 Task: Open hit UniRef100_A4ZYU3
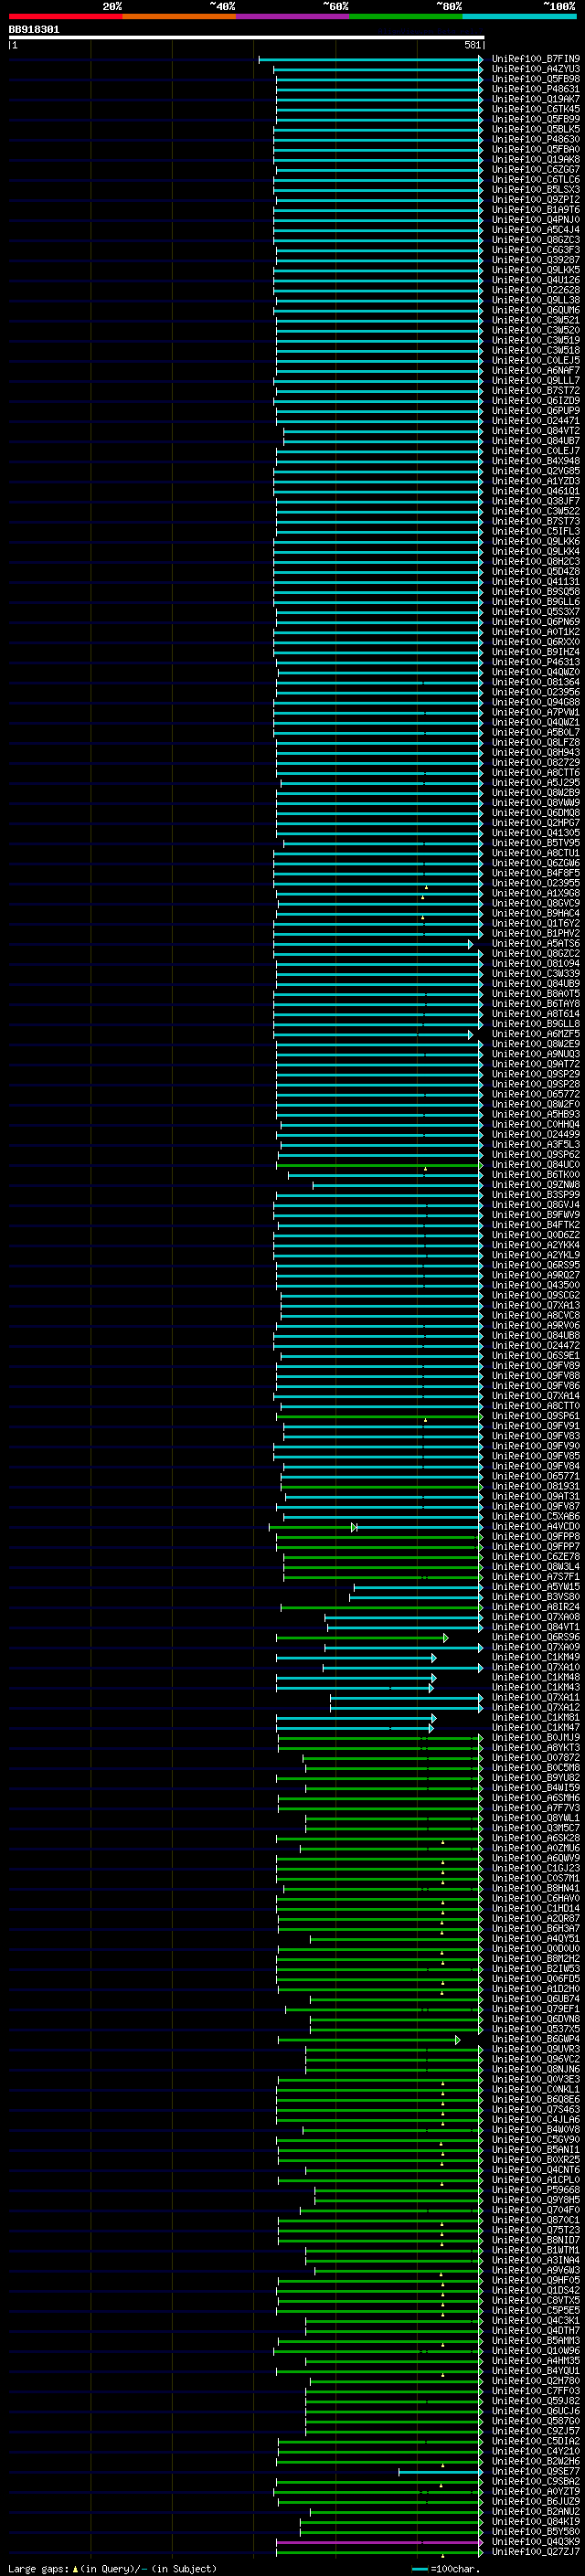536,69
